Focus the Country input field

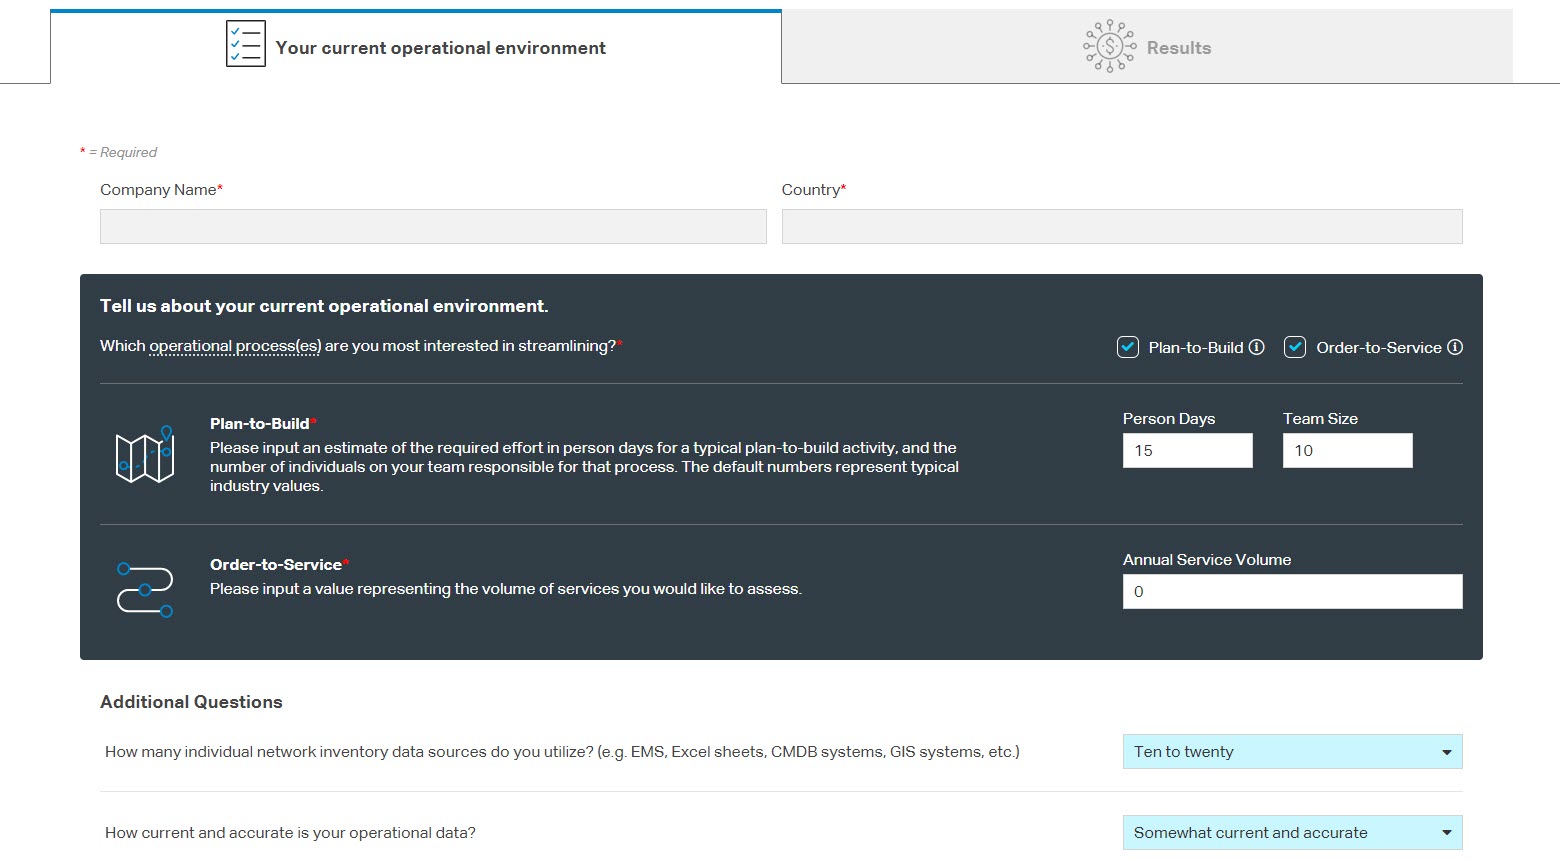pos(1121,227)
